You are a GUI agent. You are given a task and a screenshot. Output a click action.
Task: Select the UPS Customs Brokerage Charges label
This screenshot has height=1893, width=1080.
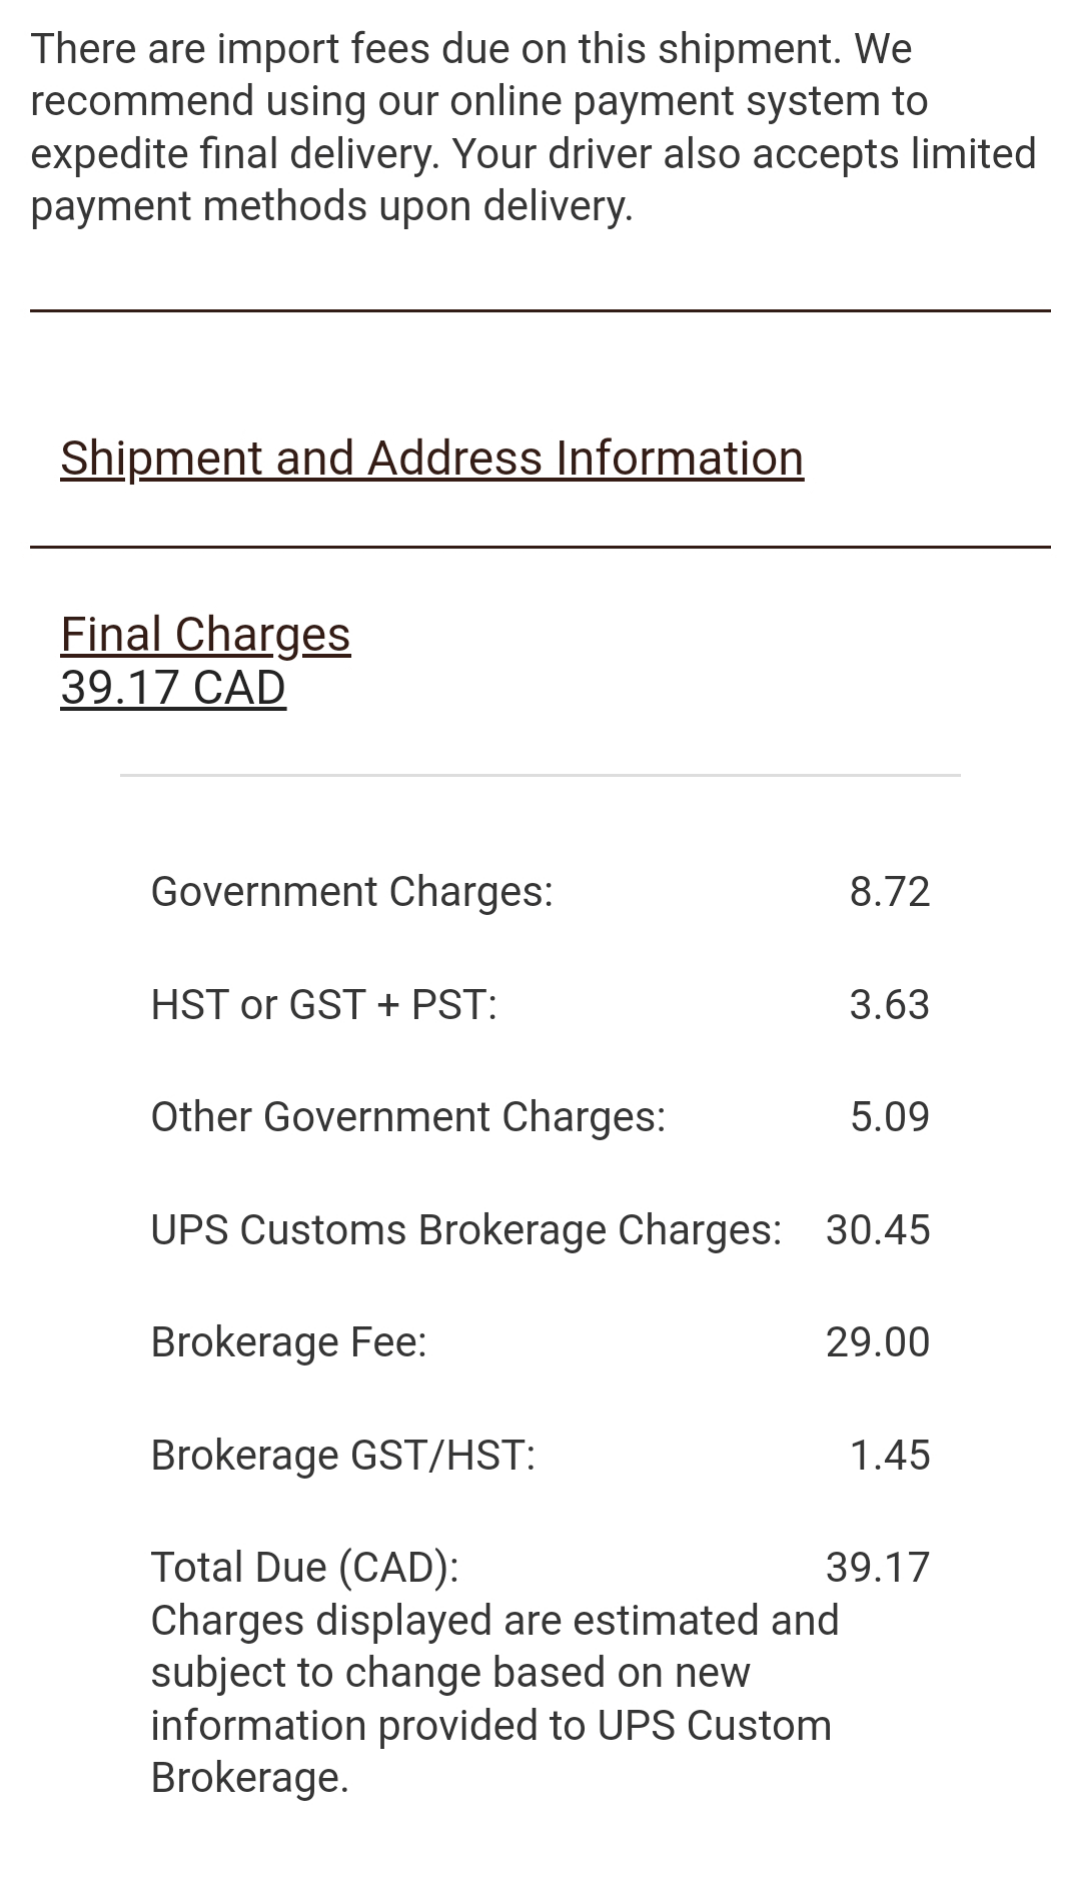pos(465,1230)
